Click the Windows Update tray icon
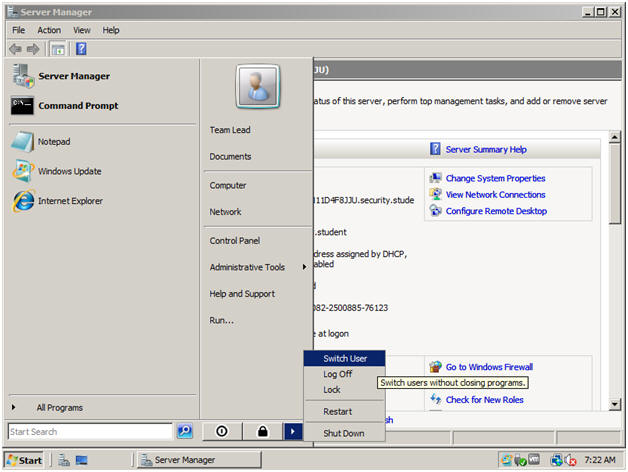The width and height of the screenshot is (628, 472). click(x=506, y=460)
